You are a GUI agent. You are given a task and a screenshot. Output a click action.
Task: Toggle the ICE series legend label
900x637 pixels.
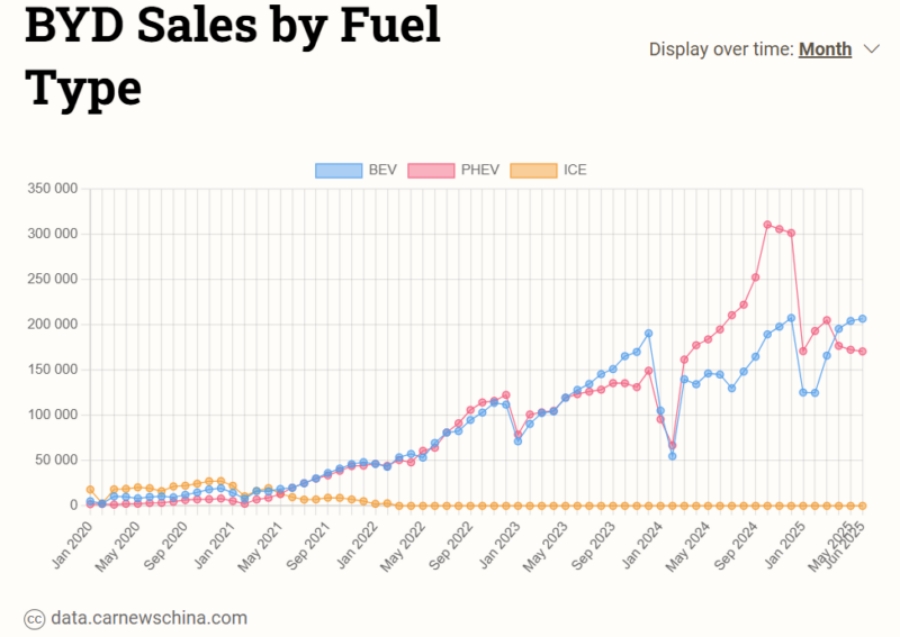(575, 170)
